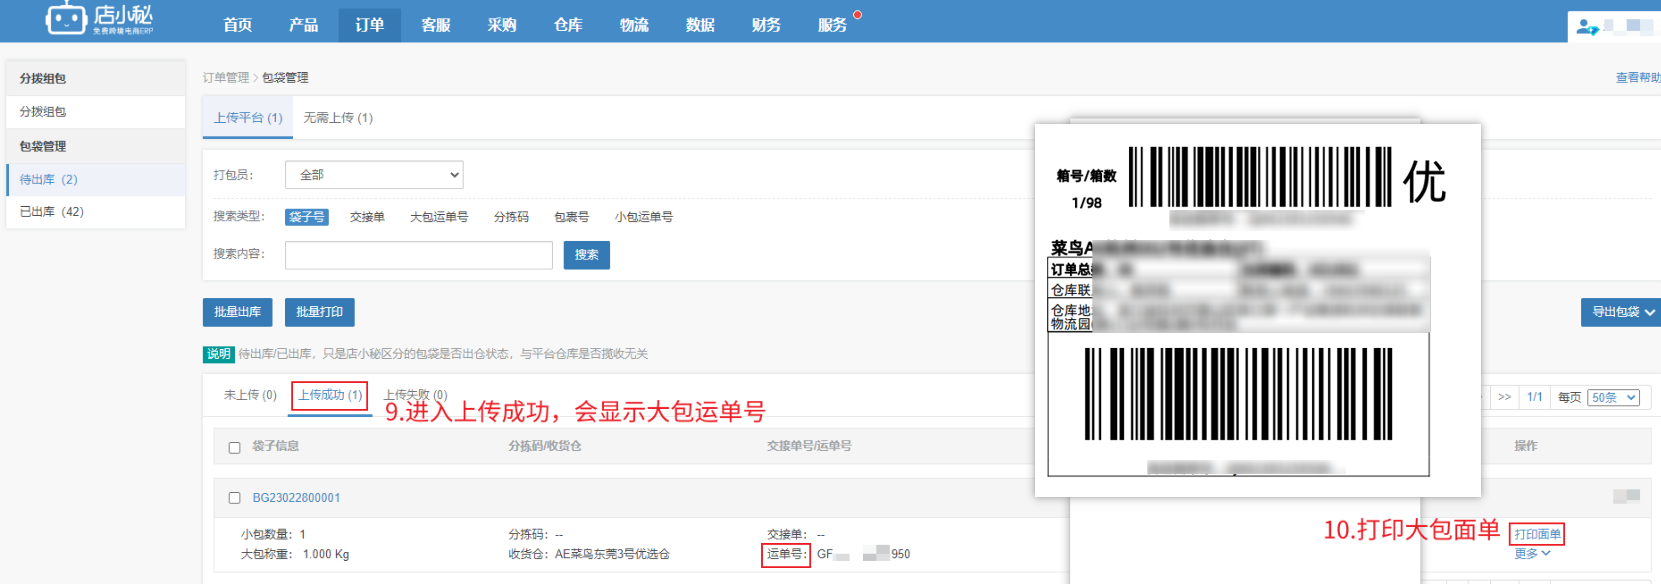Open the 查看帮助 link
The width and height of the screenshot is (1661, 584).
[1638, 78]
